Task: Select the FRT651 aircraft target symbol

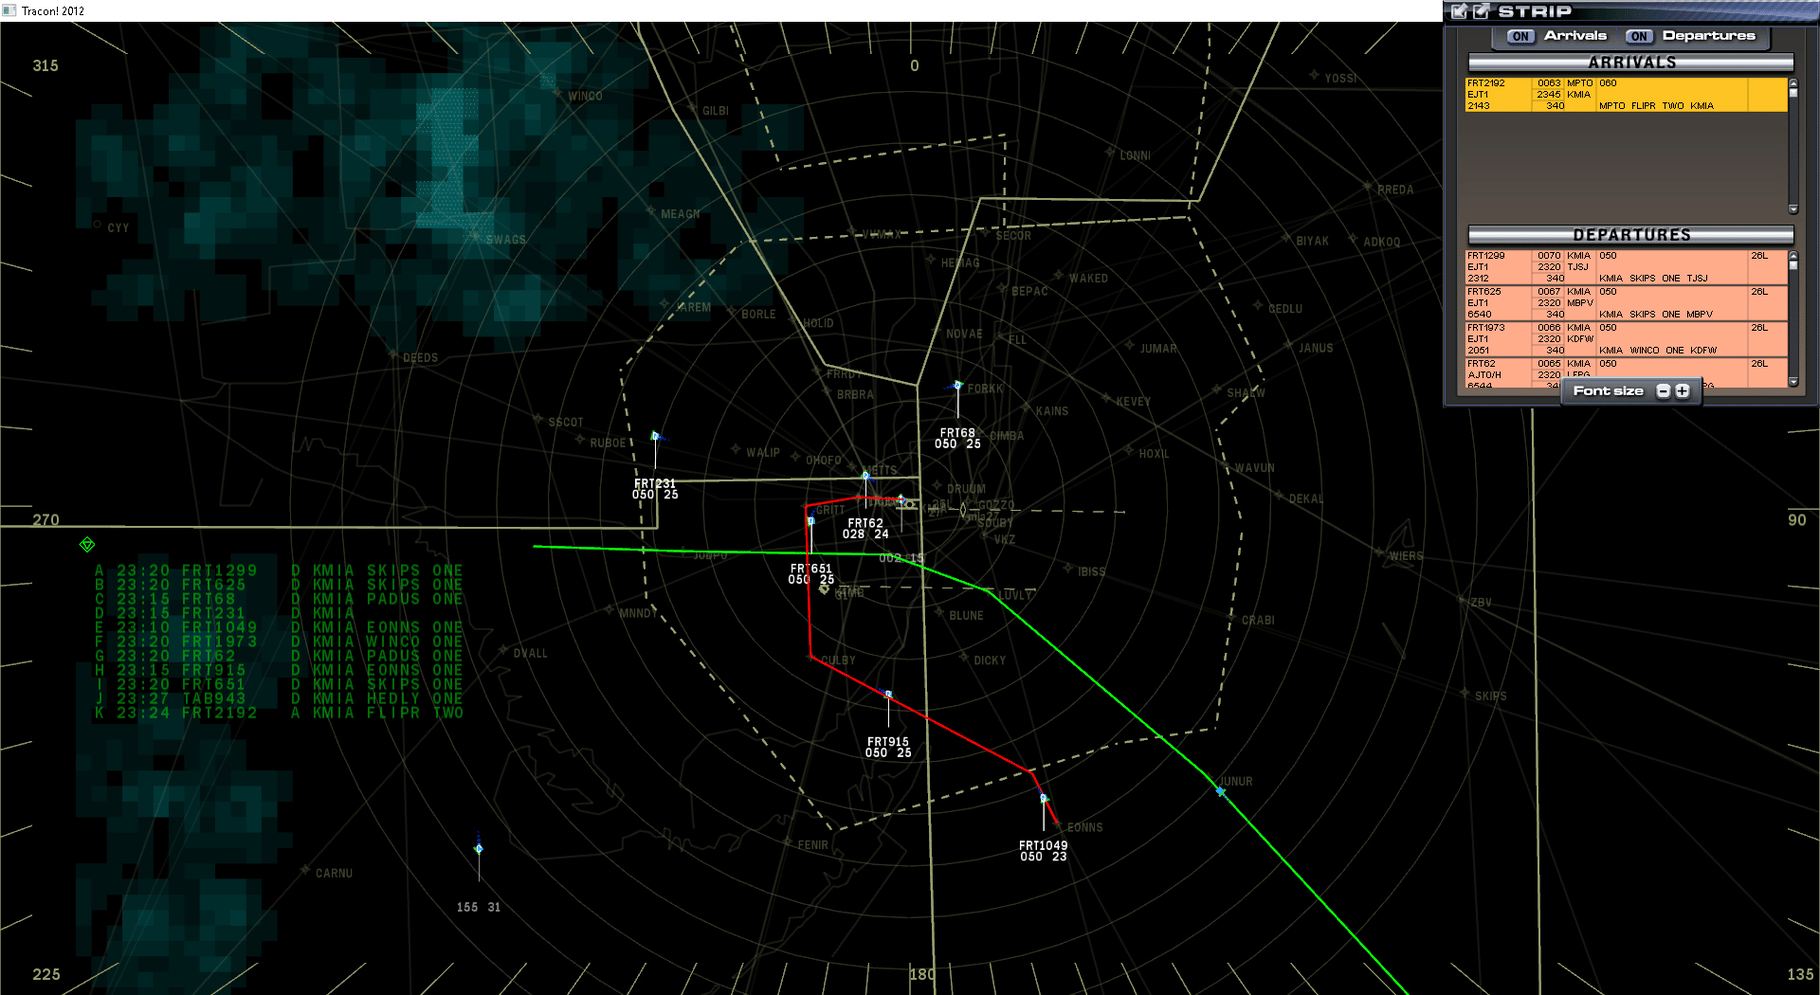Action: click(x=811, y=521)
